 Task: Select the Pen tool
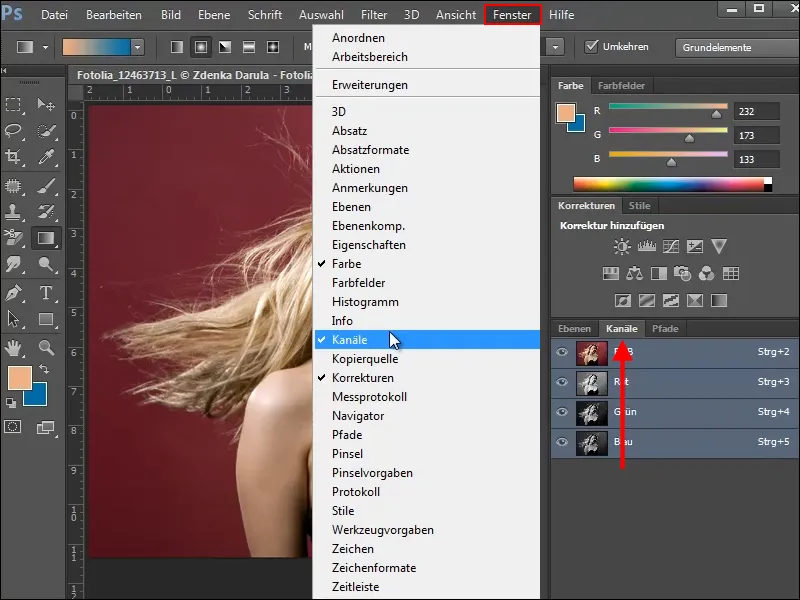pos(13,293)
